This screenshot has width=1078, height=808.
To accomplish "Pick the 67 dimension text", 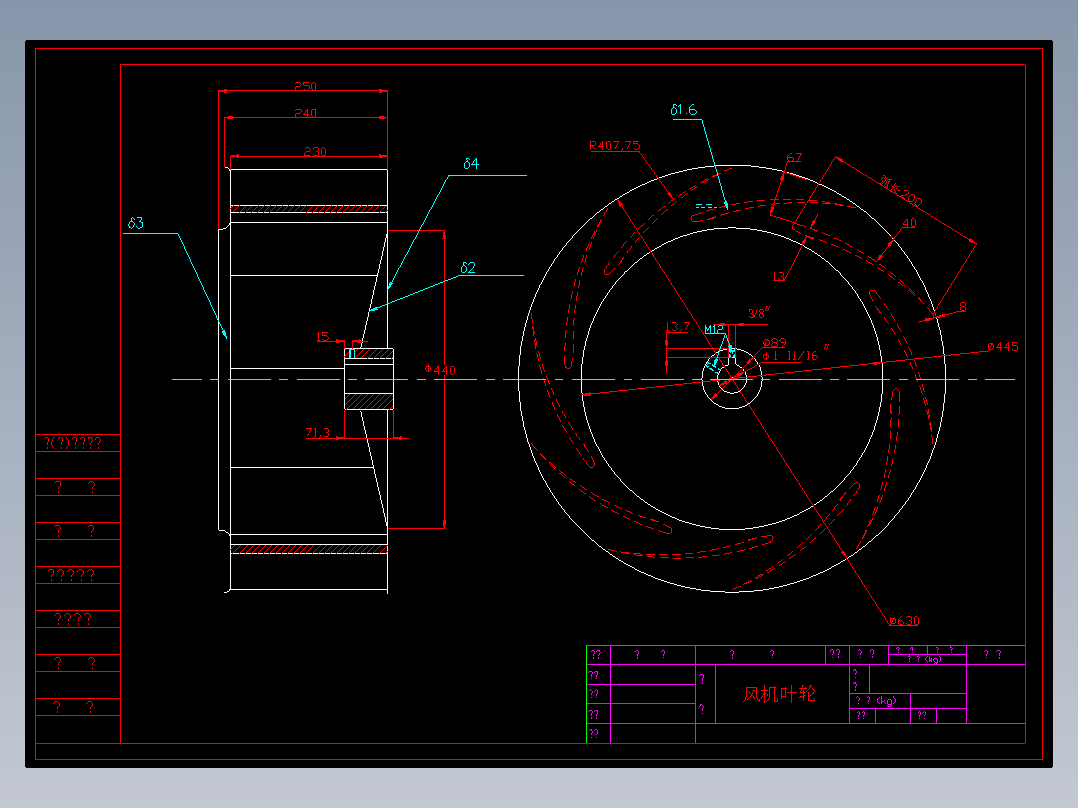I will [x=794, y=157].
